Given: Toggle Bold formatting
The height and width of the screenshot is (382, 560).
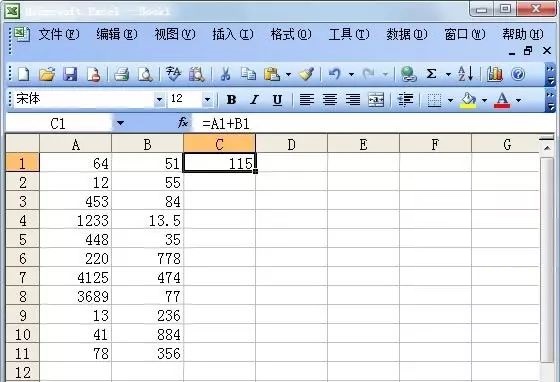Looking at the screenshot, I should pyautogui.click(x=231, y=100).
